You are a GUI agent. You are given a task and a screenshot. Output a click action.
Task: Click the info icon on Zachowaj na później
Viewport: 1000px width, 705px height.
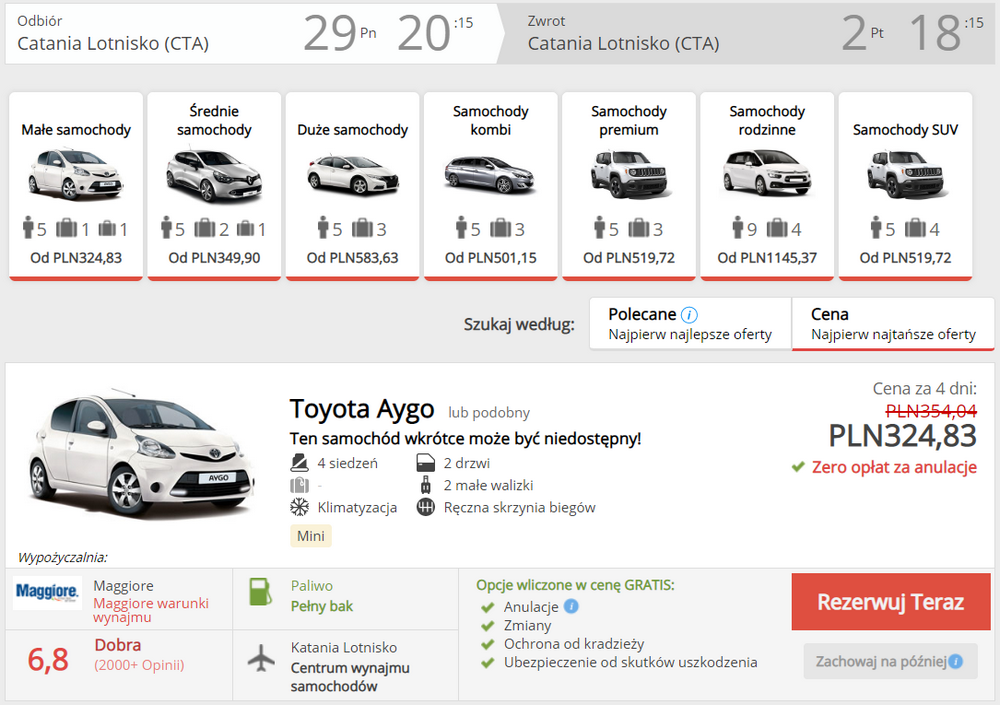(955, 662)
